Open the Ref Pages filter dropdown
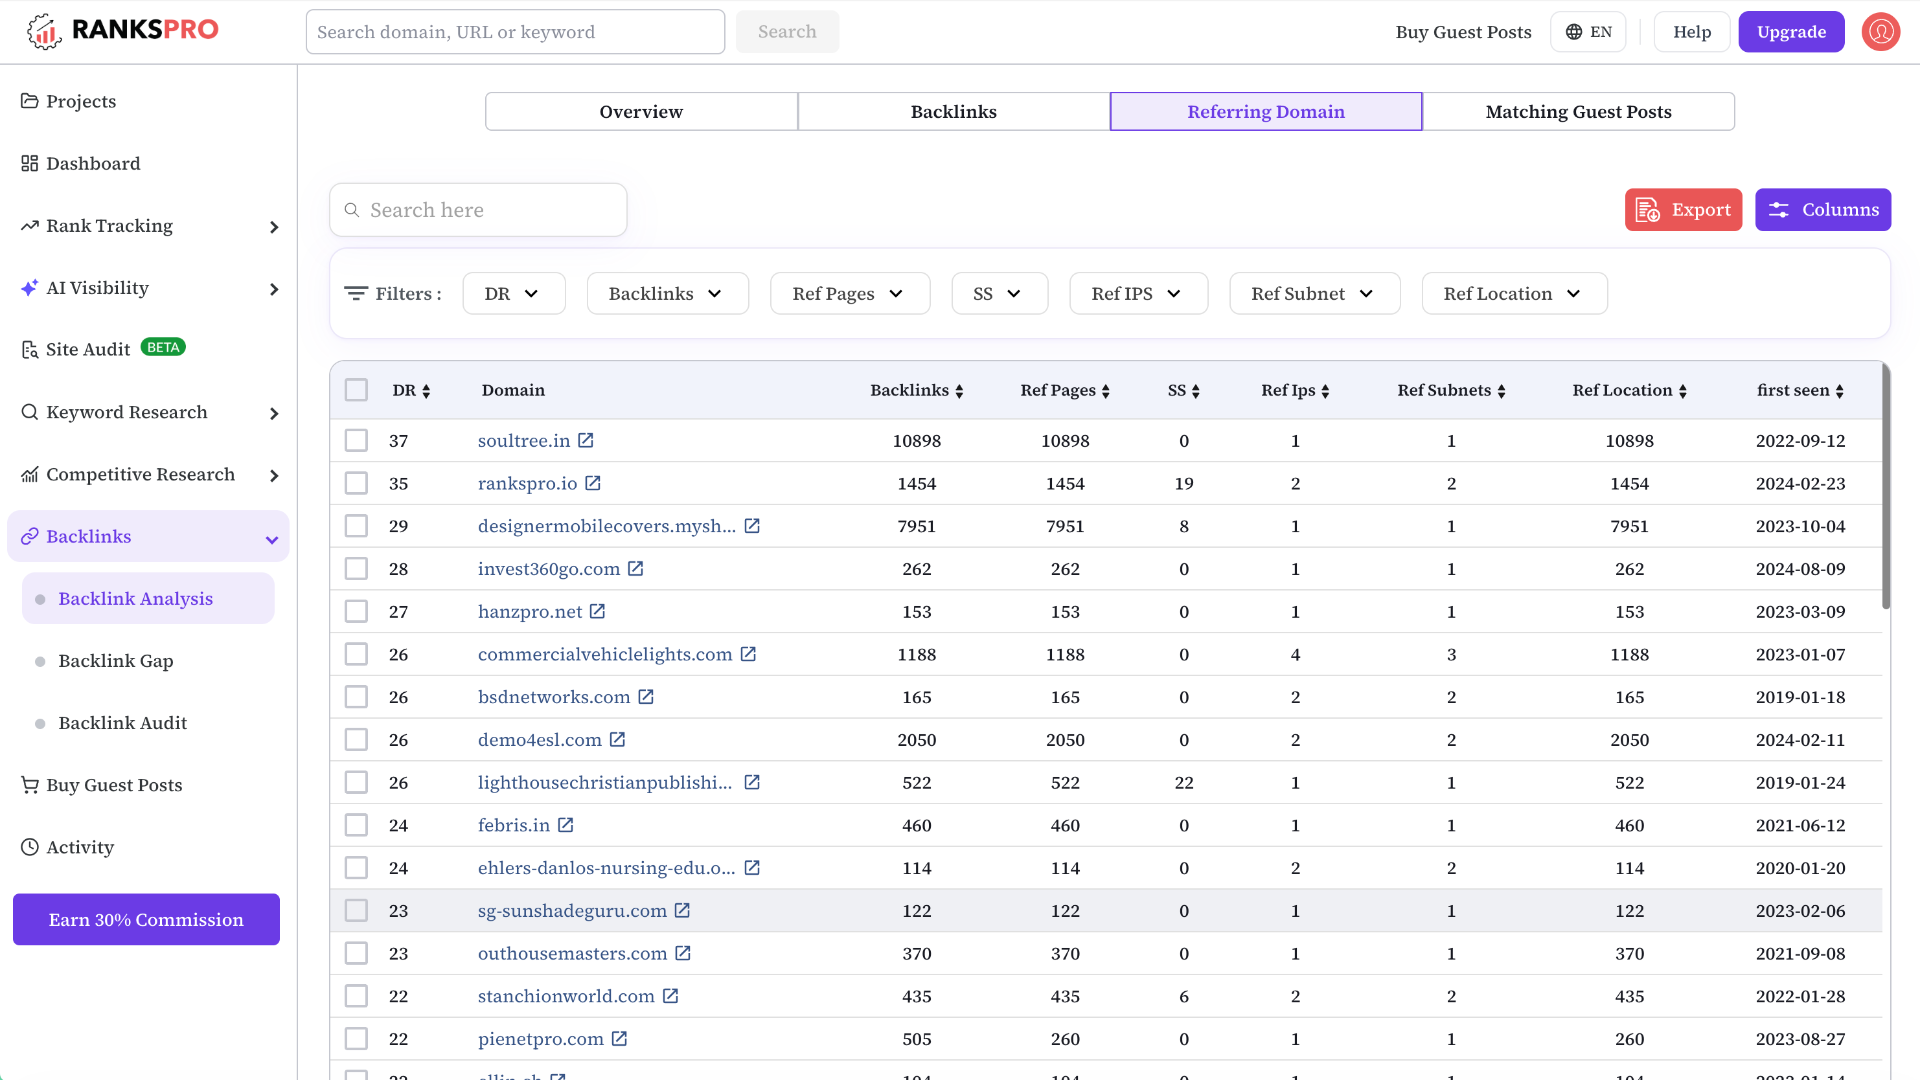Viewport: 1920px width, 1080px height. pos(850,293)
